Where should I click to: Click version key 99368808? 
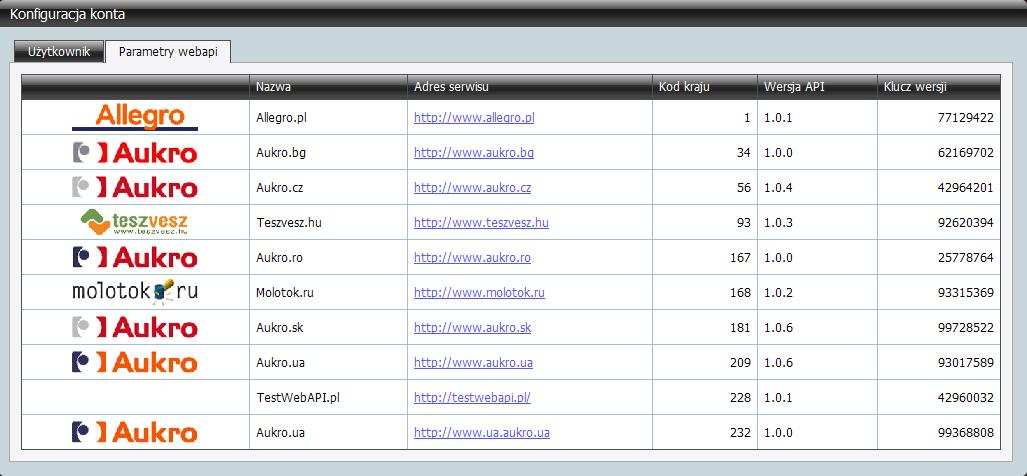click(x=965, y=432)
